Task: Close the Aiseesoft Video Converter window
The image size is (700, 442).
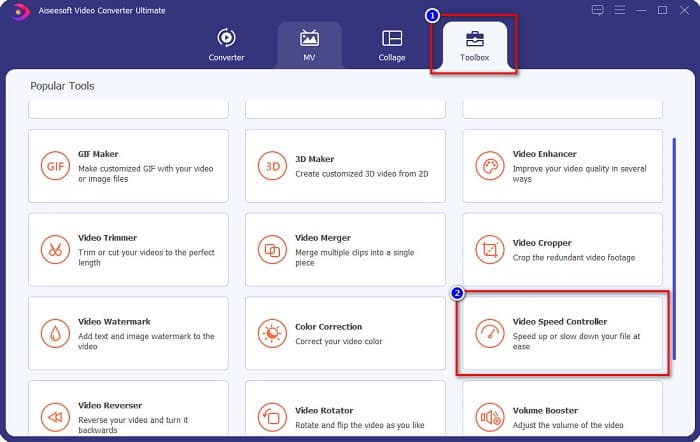Action: (x=684, y=10)
